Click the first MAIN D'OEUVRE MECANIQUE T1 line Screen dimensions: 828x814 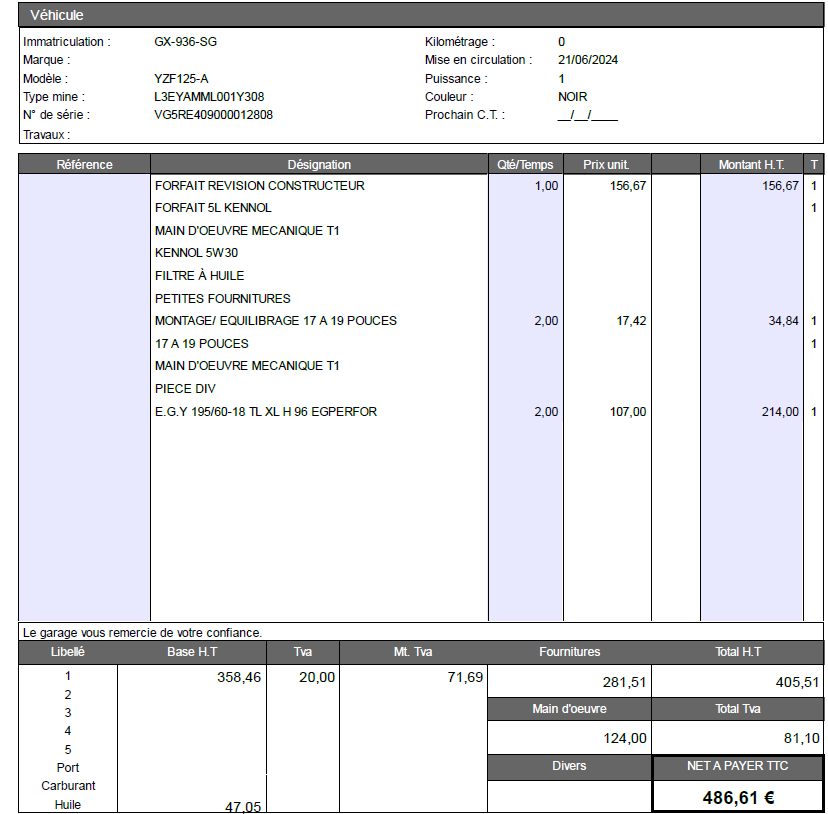pyautogui.click(x=247, y=231)
